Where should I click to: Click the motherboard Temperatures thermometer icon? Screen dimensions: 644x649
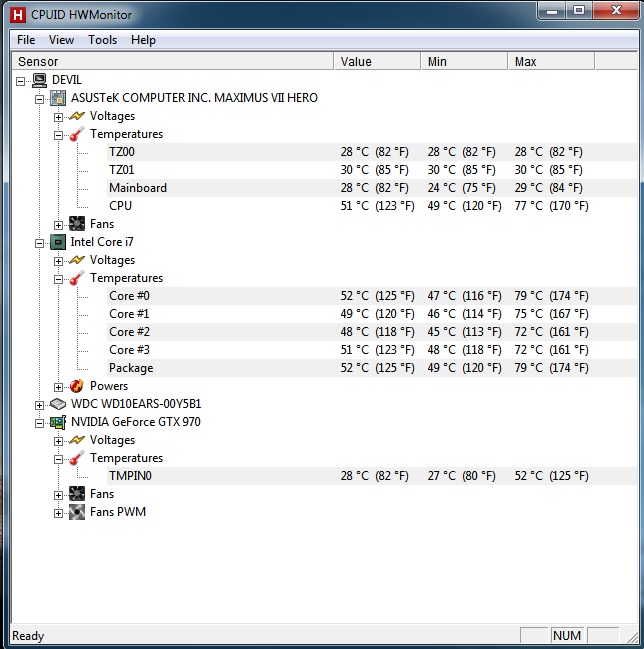click(x=77, y=134)
